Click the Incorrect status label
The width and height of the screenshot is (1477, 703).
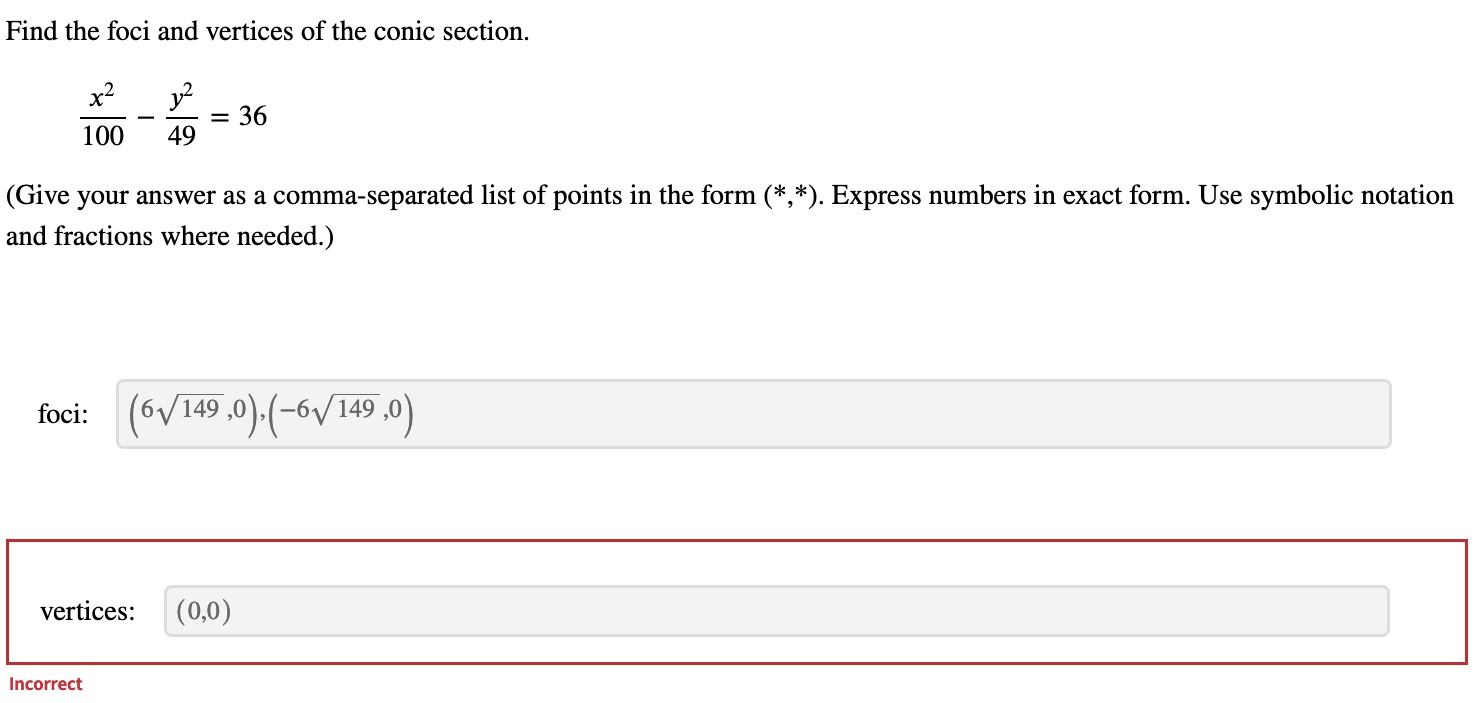pos(44,684)
